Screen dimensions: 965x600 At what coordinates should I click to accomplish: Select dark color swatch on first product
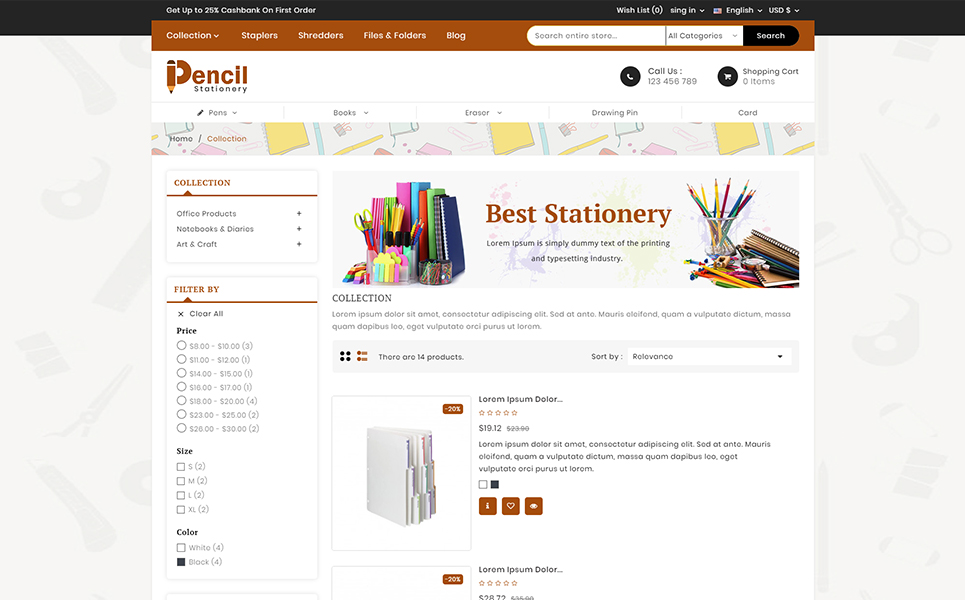pyautogui.click(x=495, y=485)
